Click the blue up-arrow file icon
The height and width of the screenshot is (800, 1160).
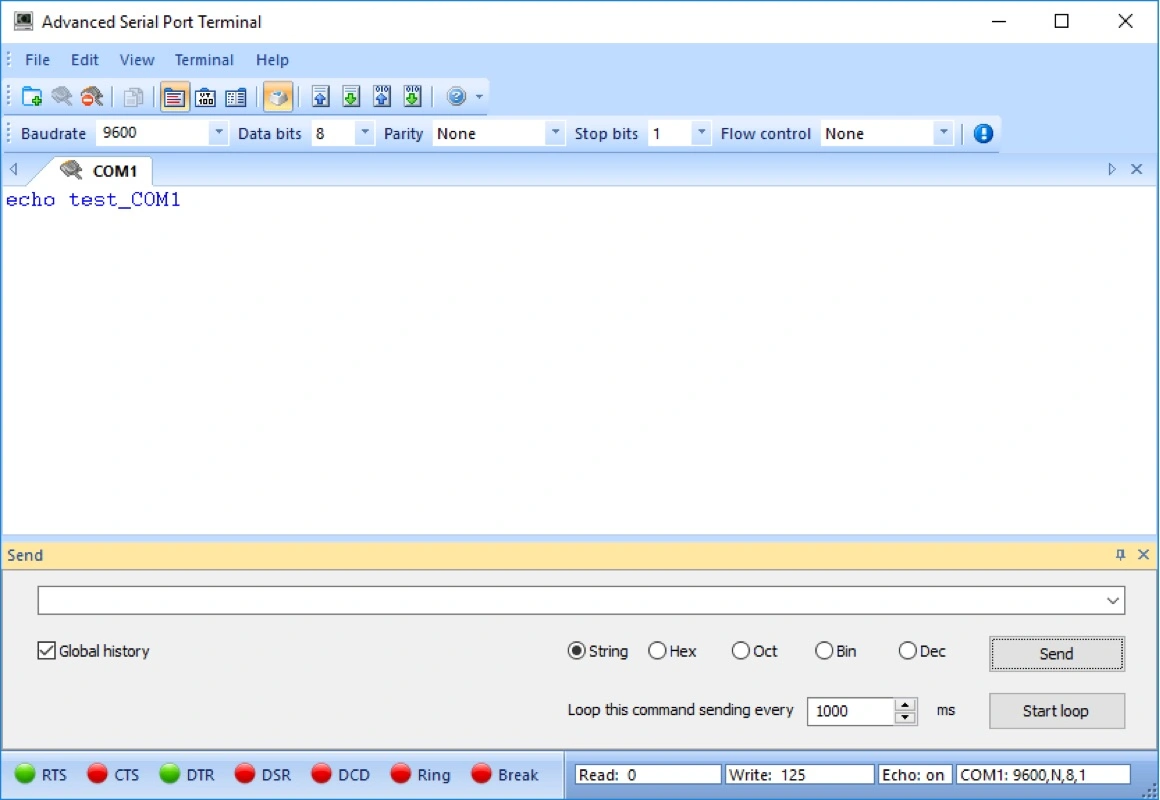coord(320,97)
